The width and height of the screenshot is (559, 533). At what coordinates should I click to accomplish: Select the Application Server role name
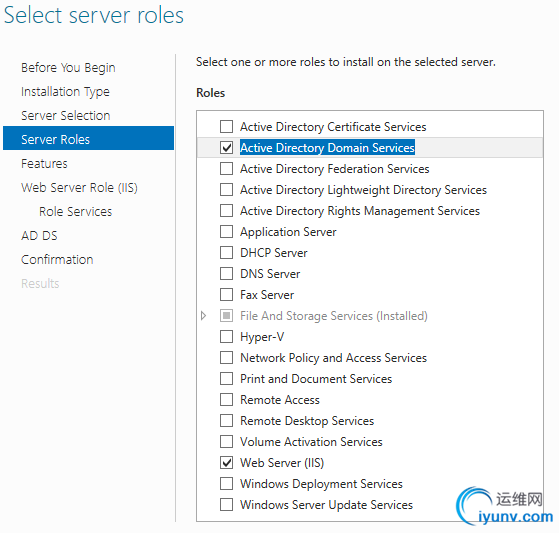[x=288, y=232]
